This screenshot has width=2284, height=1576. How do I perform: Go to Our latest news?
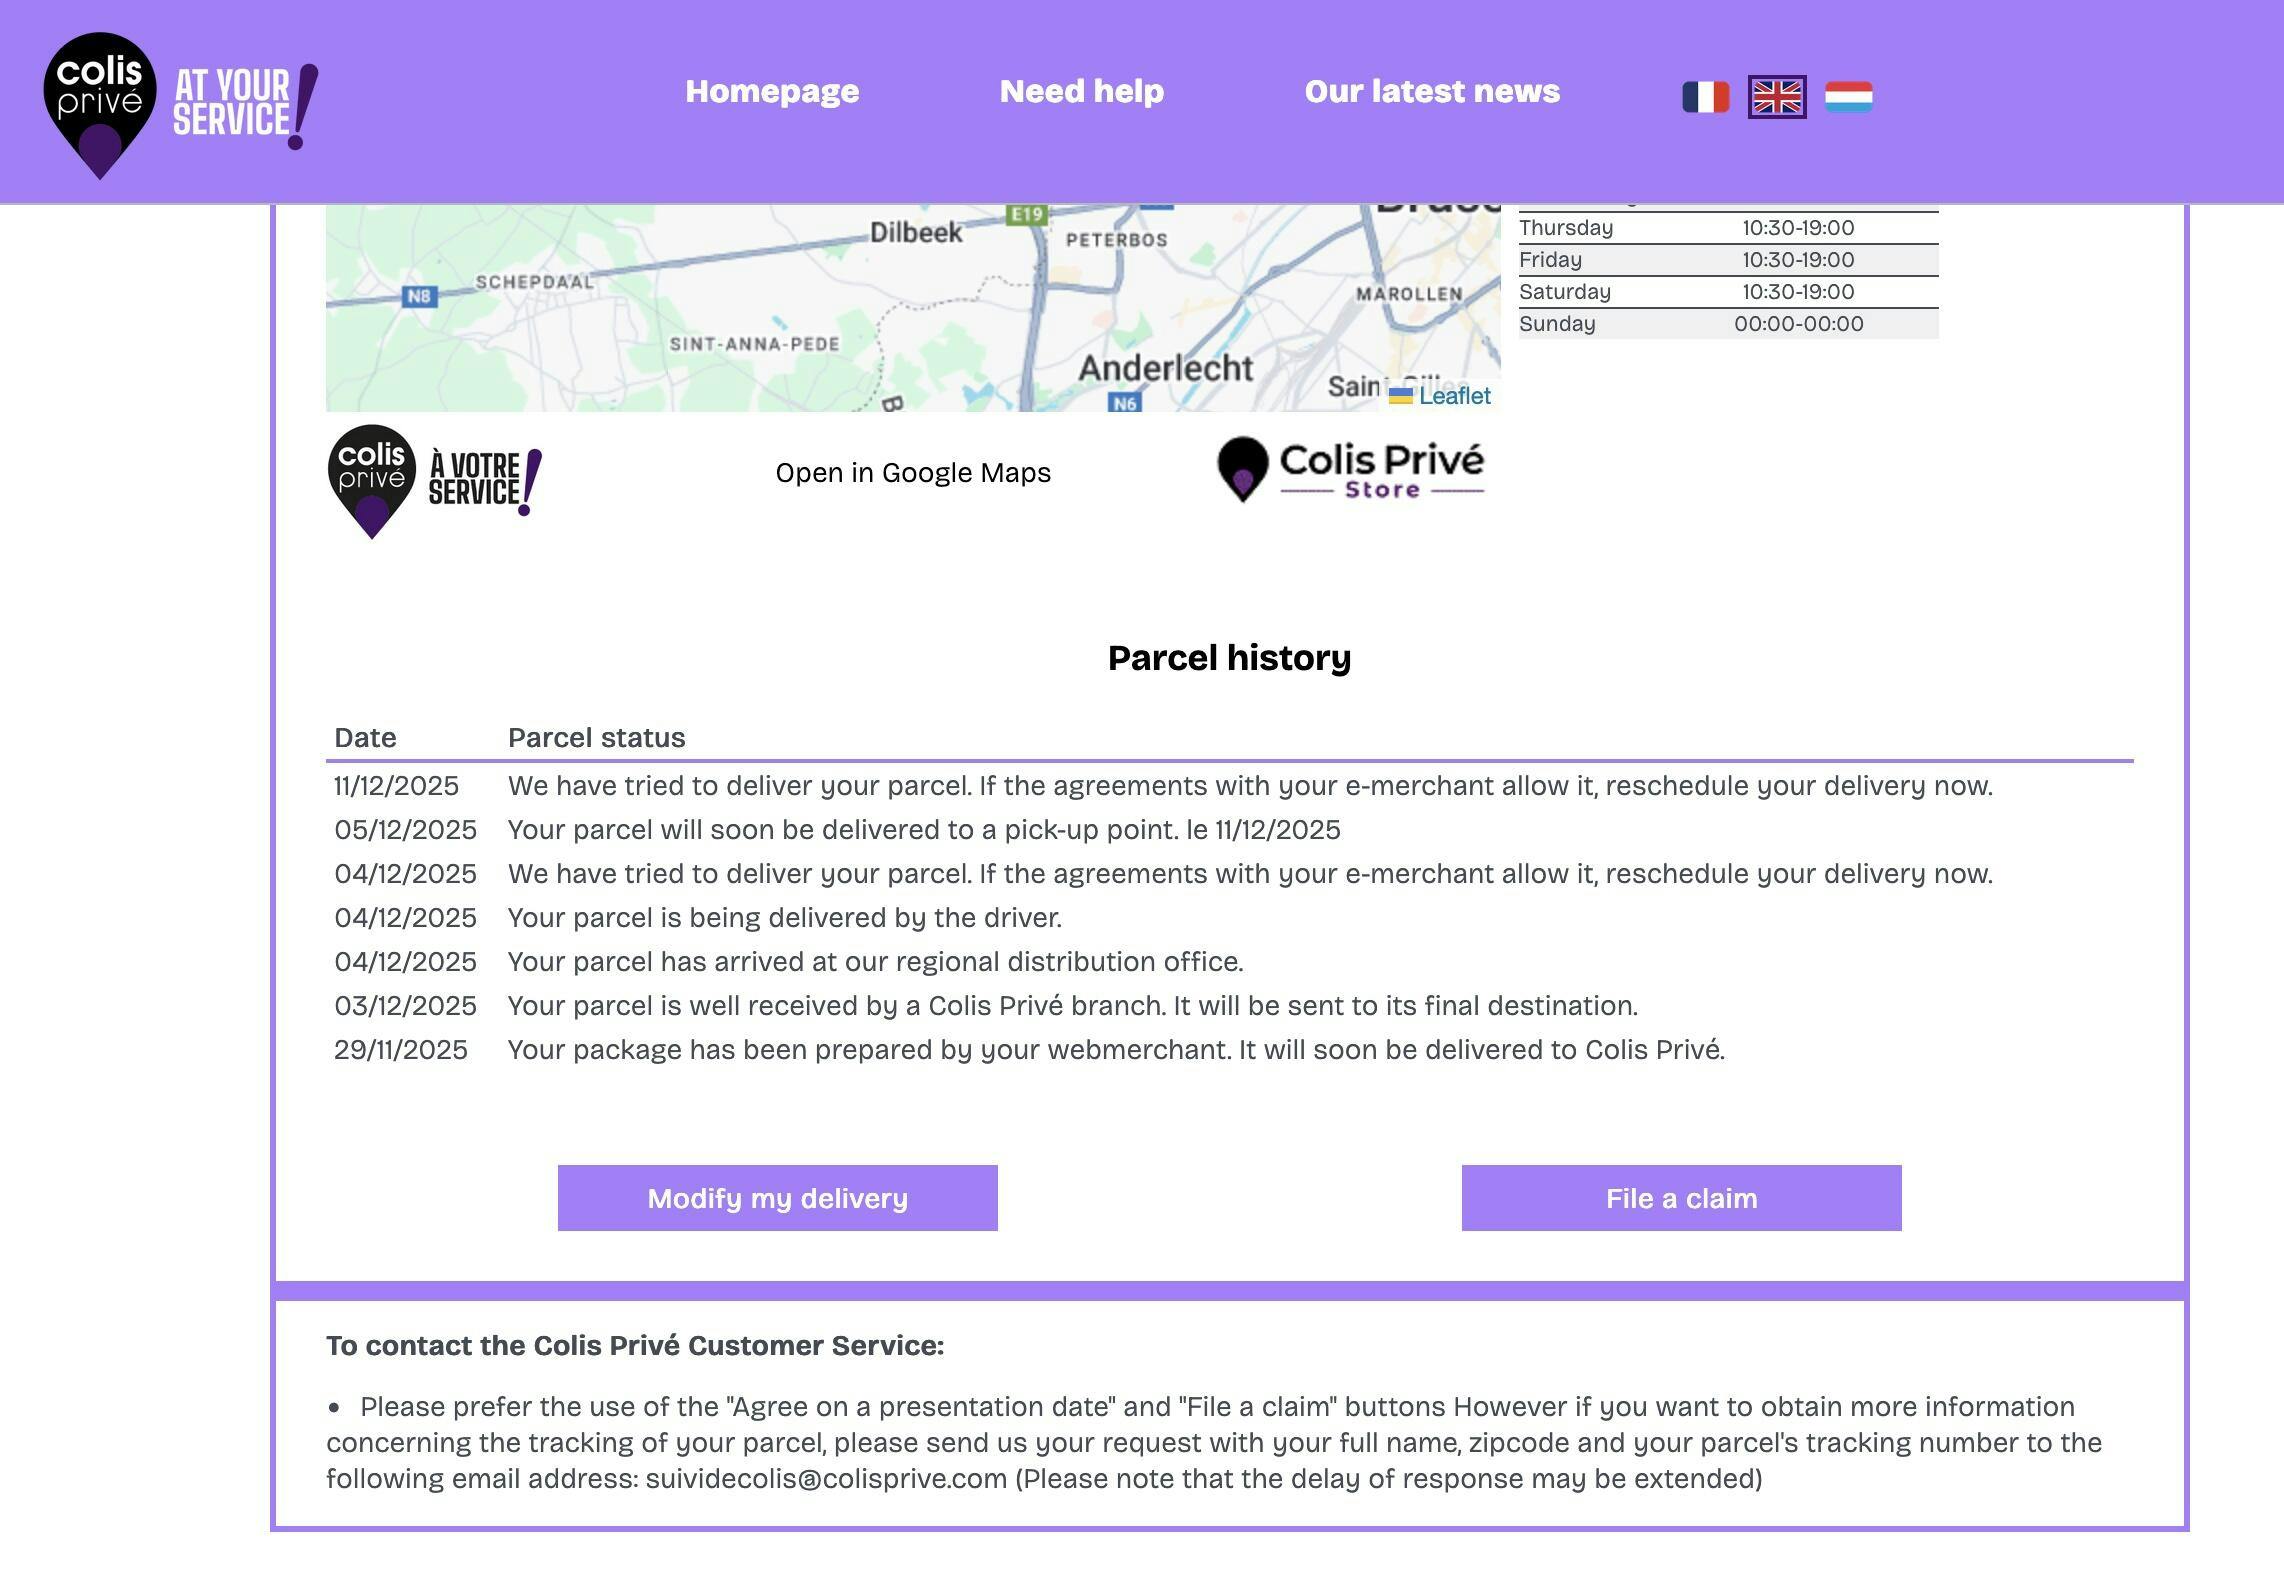[x=1431, y=91]
